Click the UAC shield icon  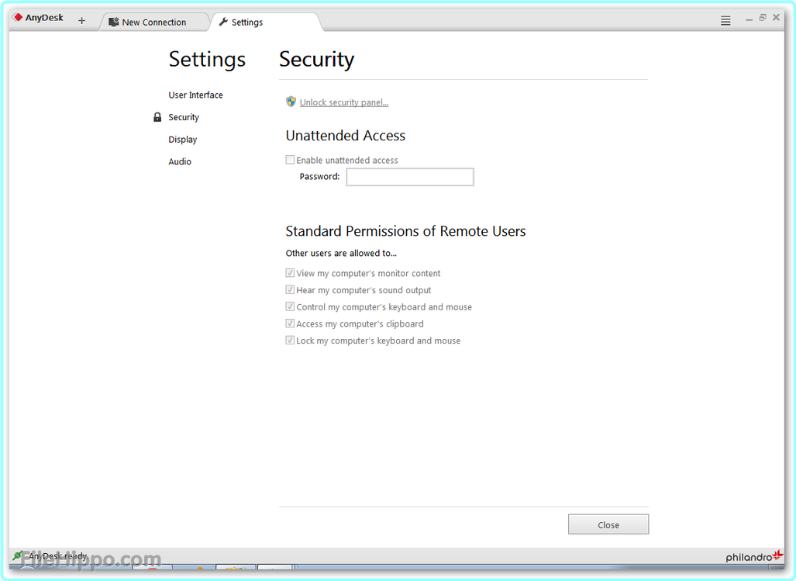click(x=291, y=102)
